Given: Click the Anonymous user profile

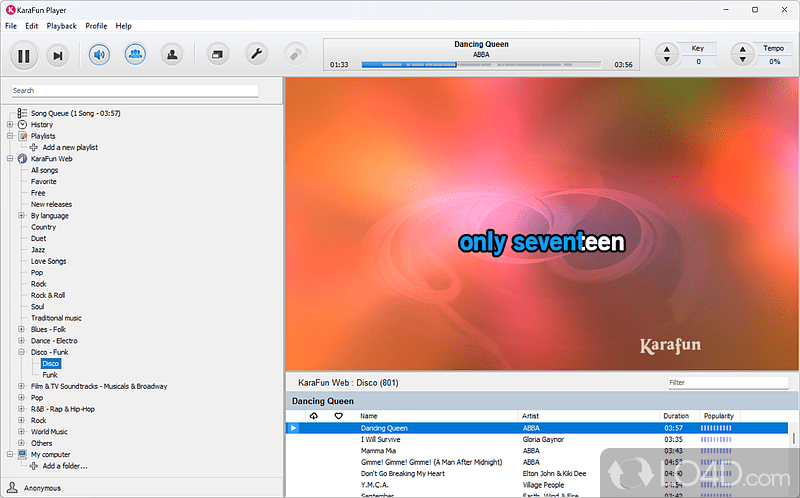Looking at the screenshot, I should point(42,488).
